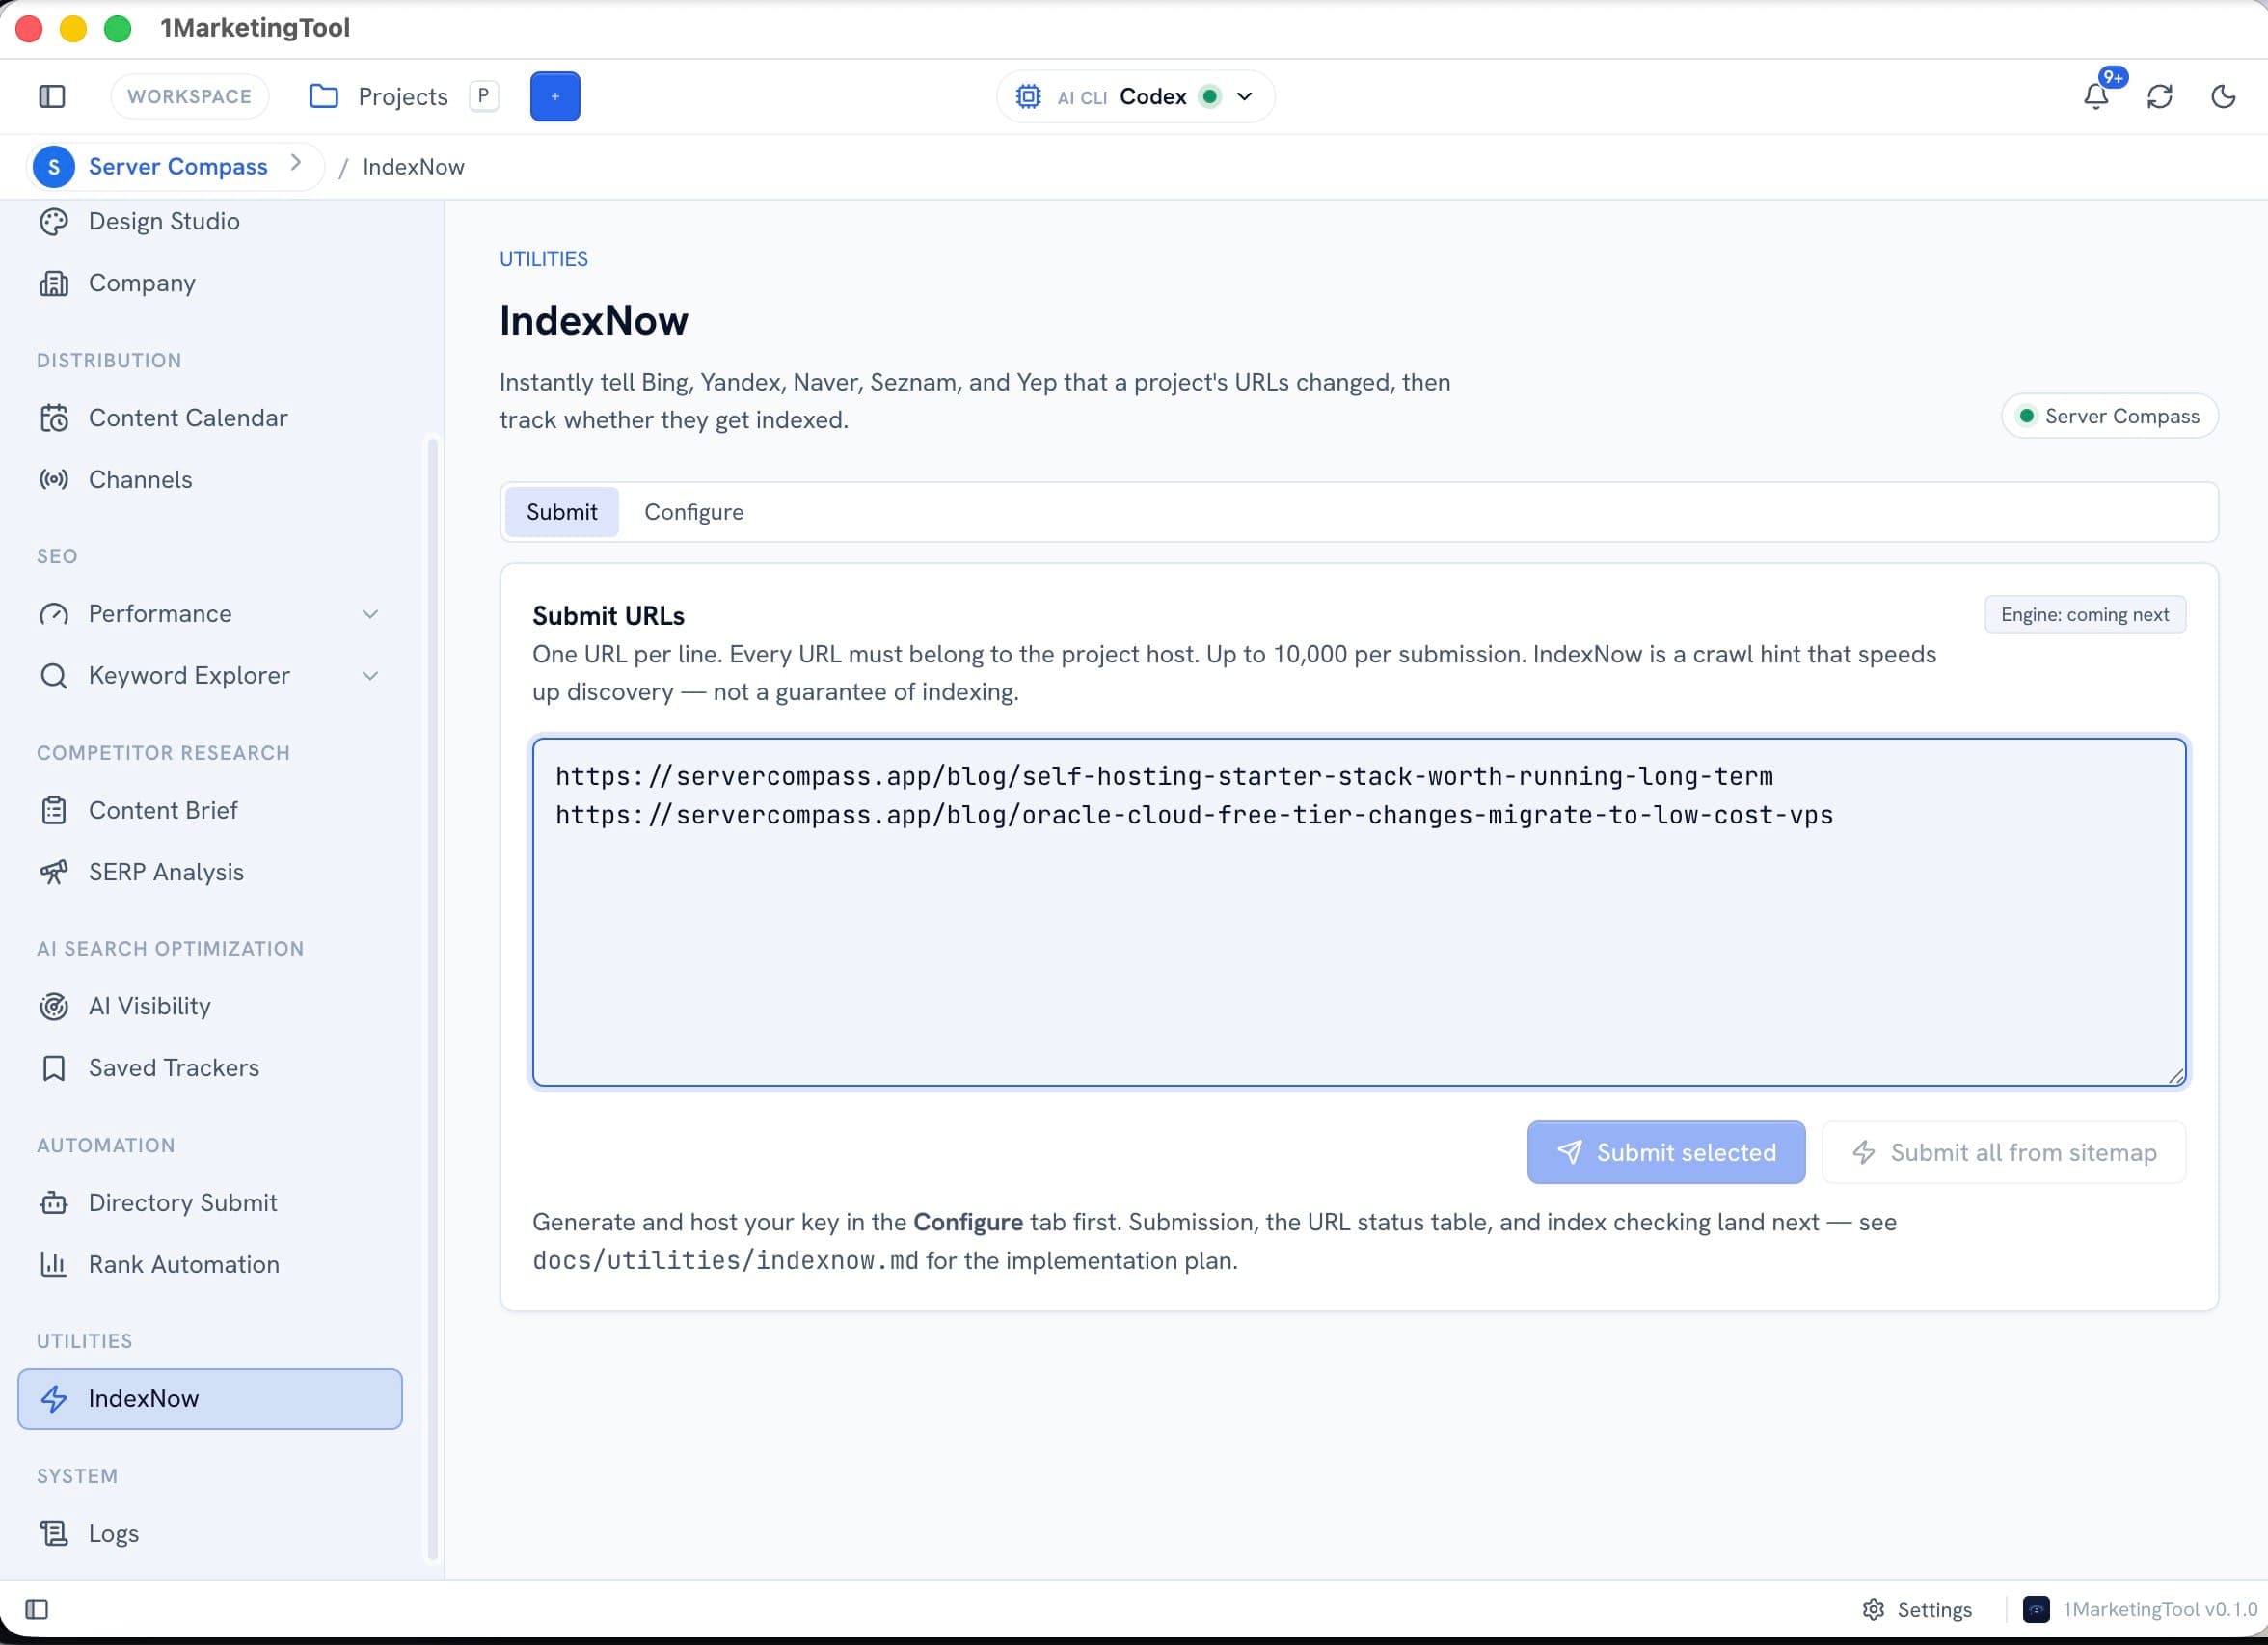Image resolution: width=2268 pixels, height=1645 pixels.
Task: Open Content Calendar in sidebar
Action: pos(210,417)
